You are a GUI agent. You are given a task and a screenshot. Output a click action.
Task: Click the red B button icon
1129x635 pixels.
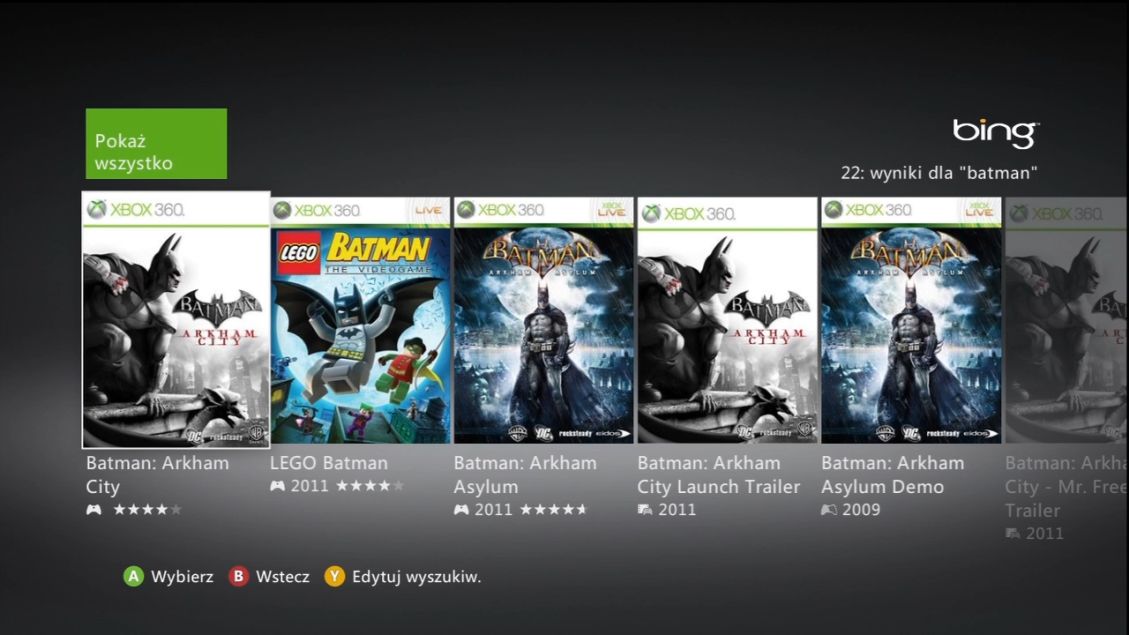(x=238, y=577)
